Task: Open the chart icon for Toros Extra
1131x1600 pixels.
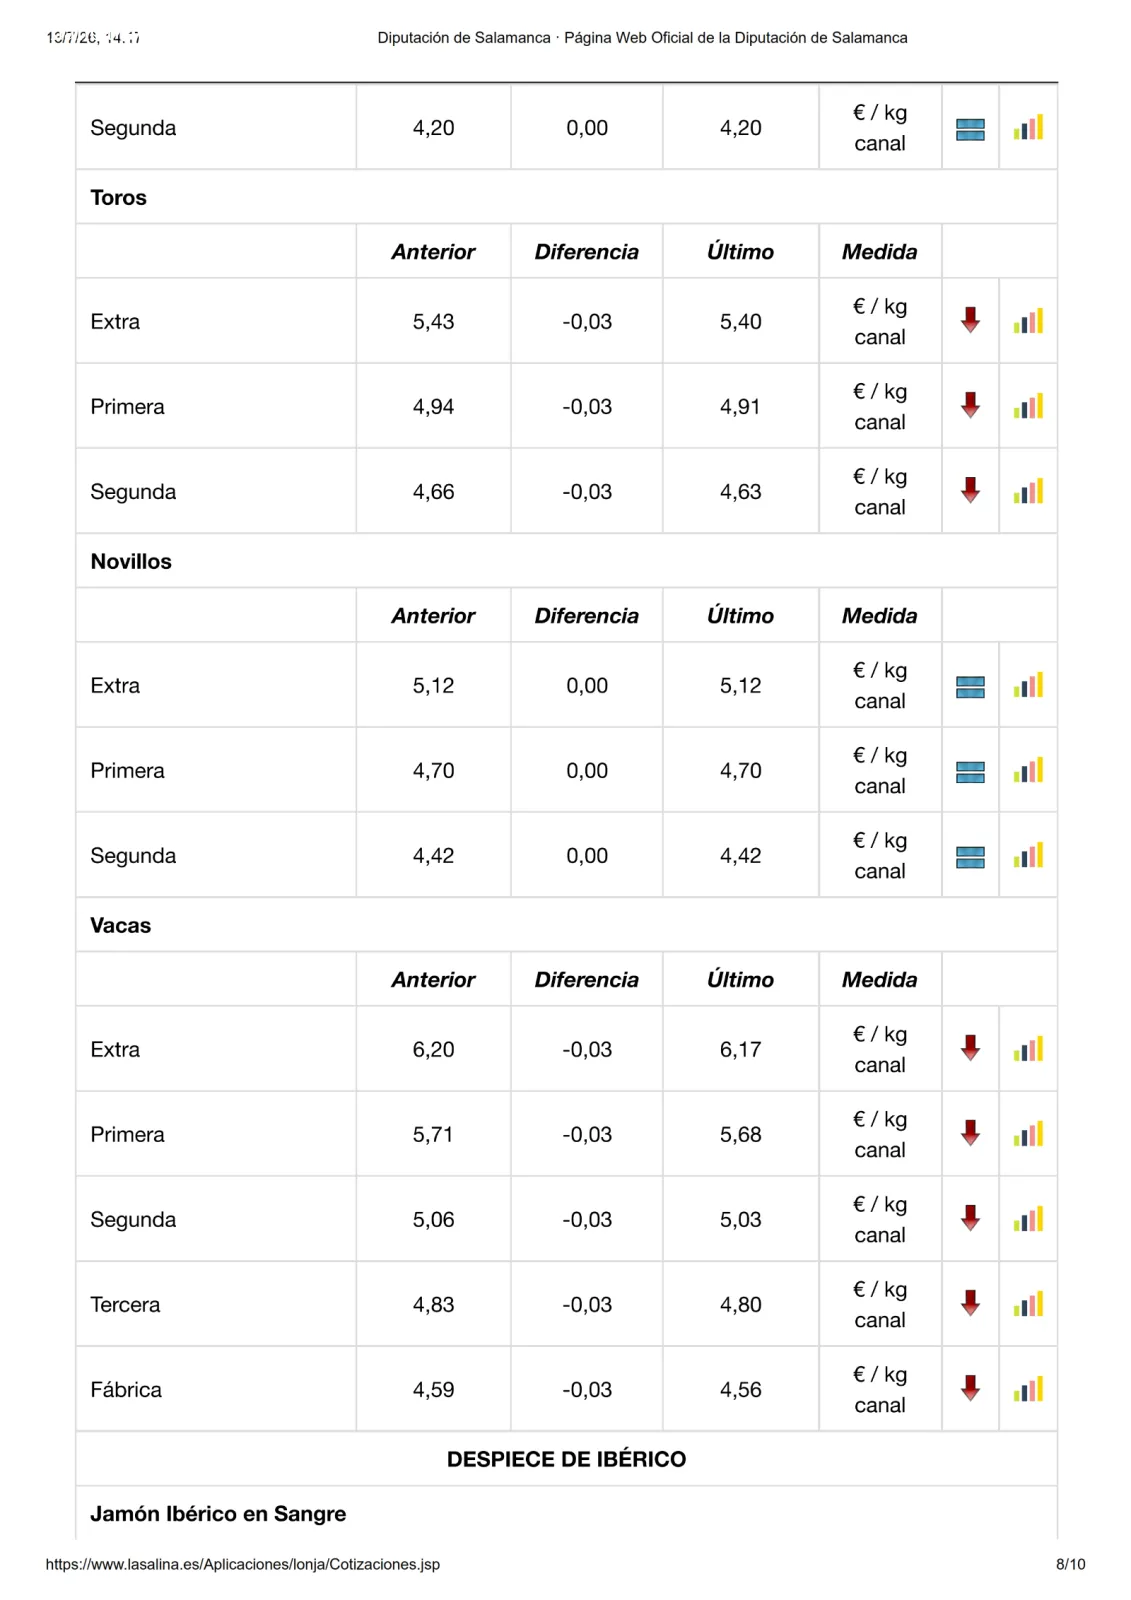Action: click(x=1028, y=321)
